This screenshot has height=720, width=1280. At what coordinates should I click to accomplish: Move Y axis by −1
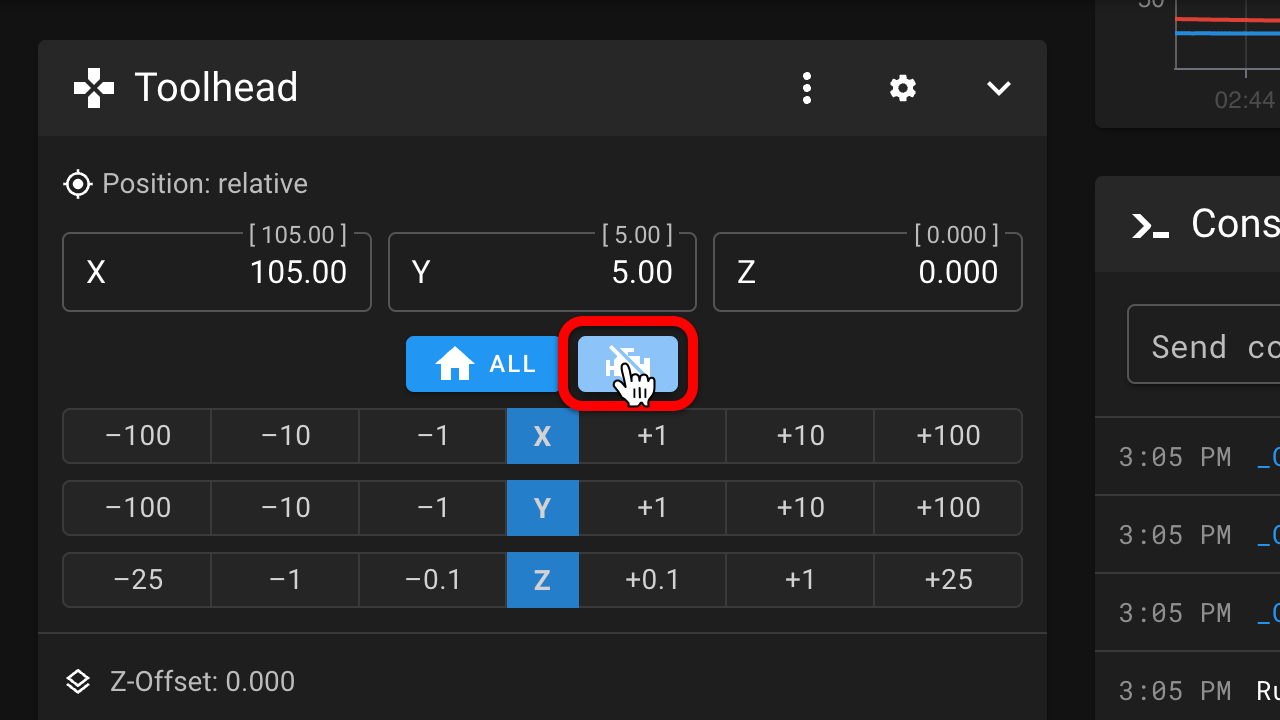coord(432,508)
